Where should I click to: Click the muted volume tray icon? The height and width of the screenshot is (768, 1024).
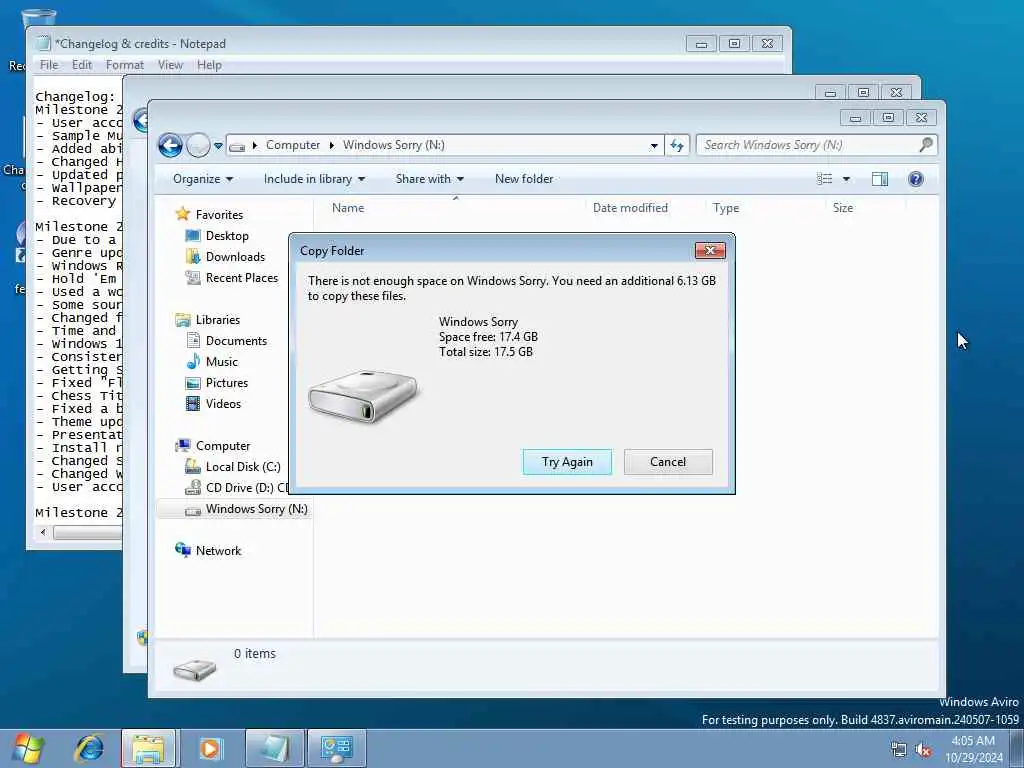pyautogui.click(x=923, y=750)
